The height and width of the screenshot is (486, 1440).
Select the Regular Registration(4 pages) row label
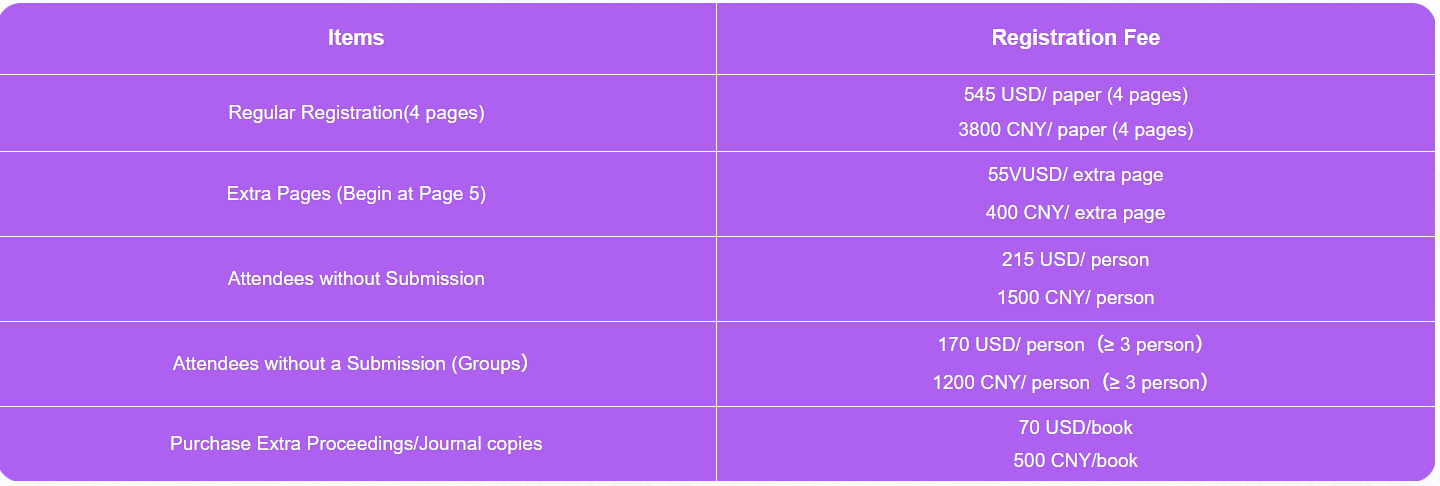pos(356,113)
